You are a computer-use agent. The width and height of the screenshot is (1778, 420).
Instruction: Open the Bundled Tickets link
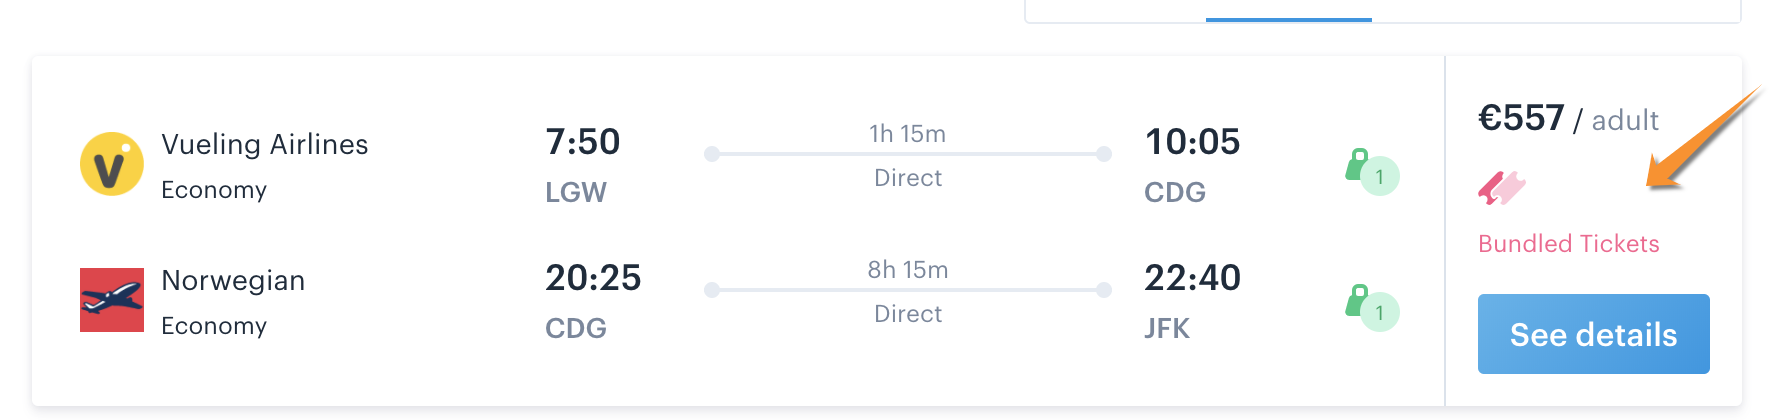pos(1568,244)
